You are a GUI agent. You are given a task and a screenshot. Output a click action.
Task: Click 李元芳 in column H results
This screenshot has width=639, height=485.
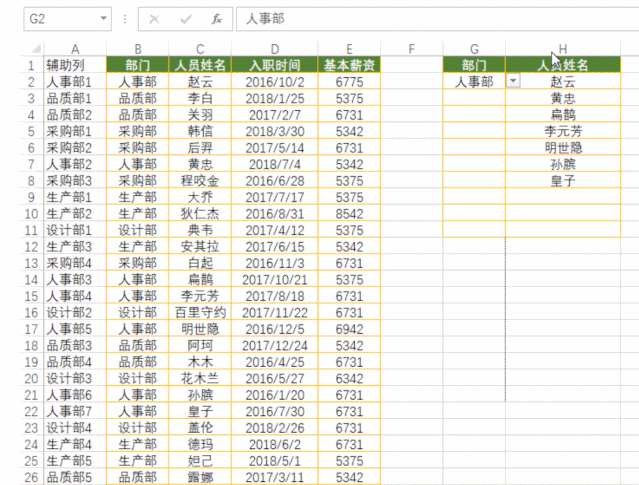click(563, 131)
